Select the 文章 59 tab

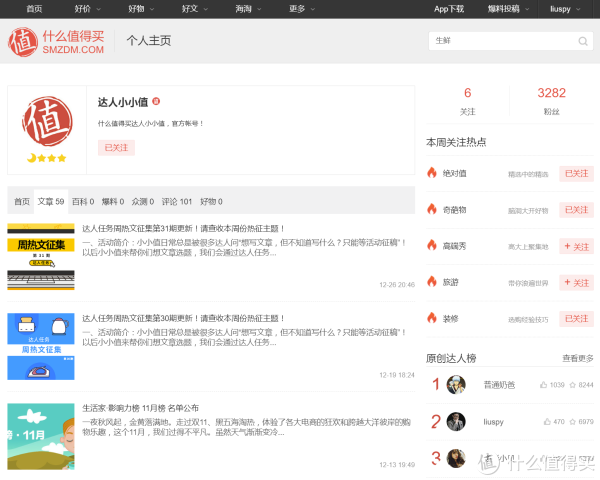click(51, 201)
